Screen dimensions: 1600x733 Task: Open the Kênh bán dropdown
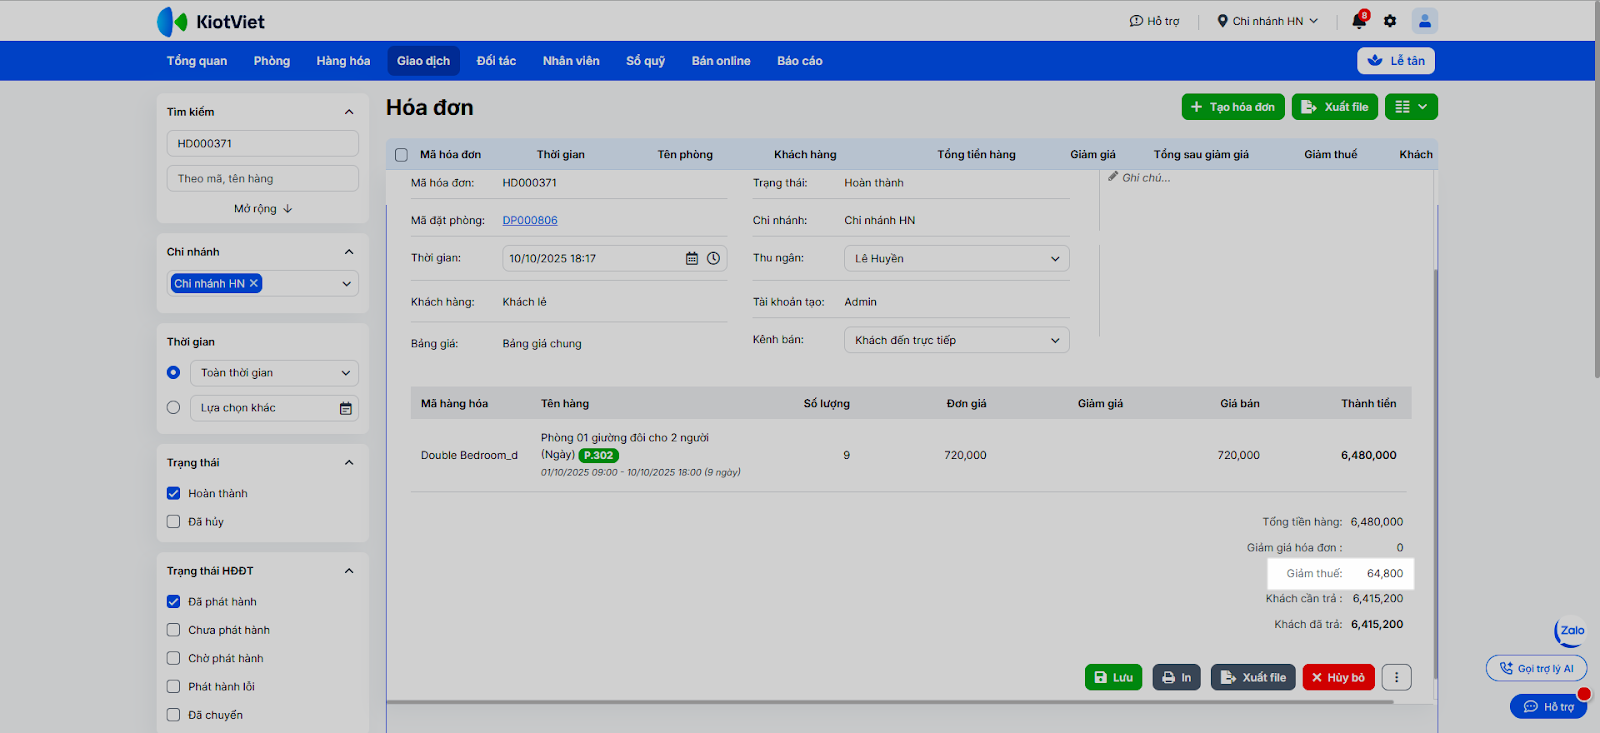[x=956, y=341]
